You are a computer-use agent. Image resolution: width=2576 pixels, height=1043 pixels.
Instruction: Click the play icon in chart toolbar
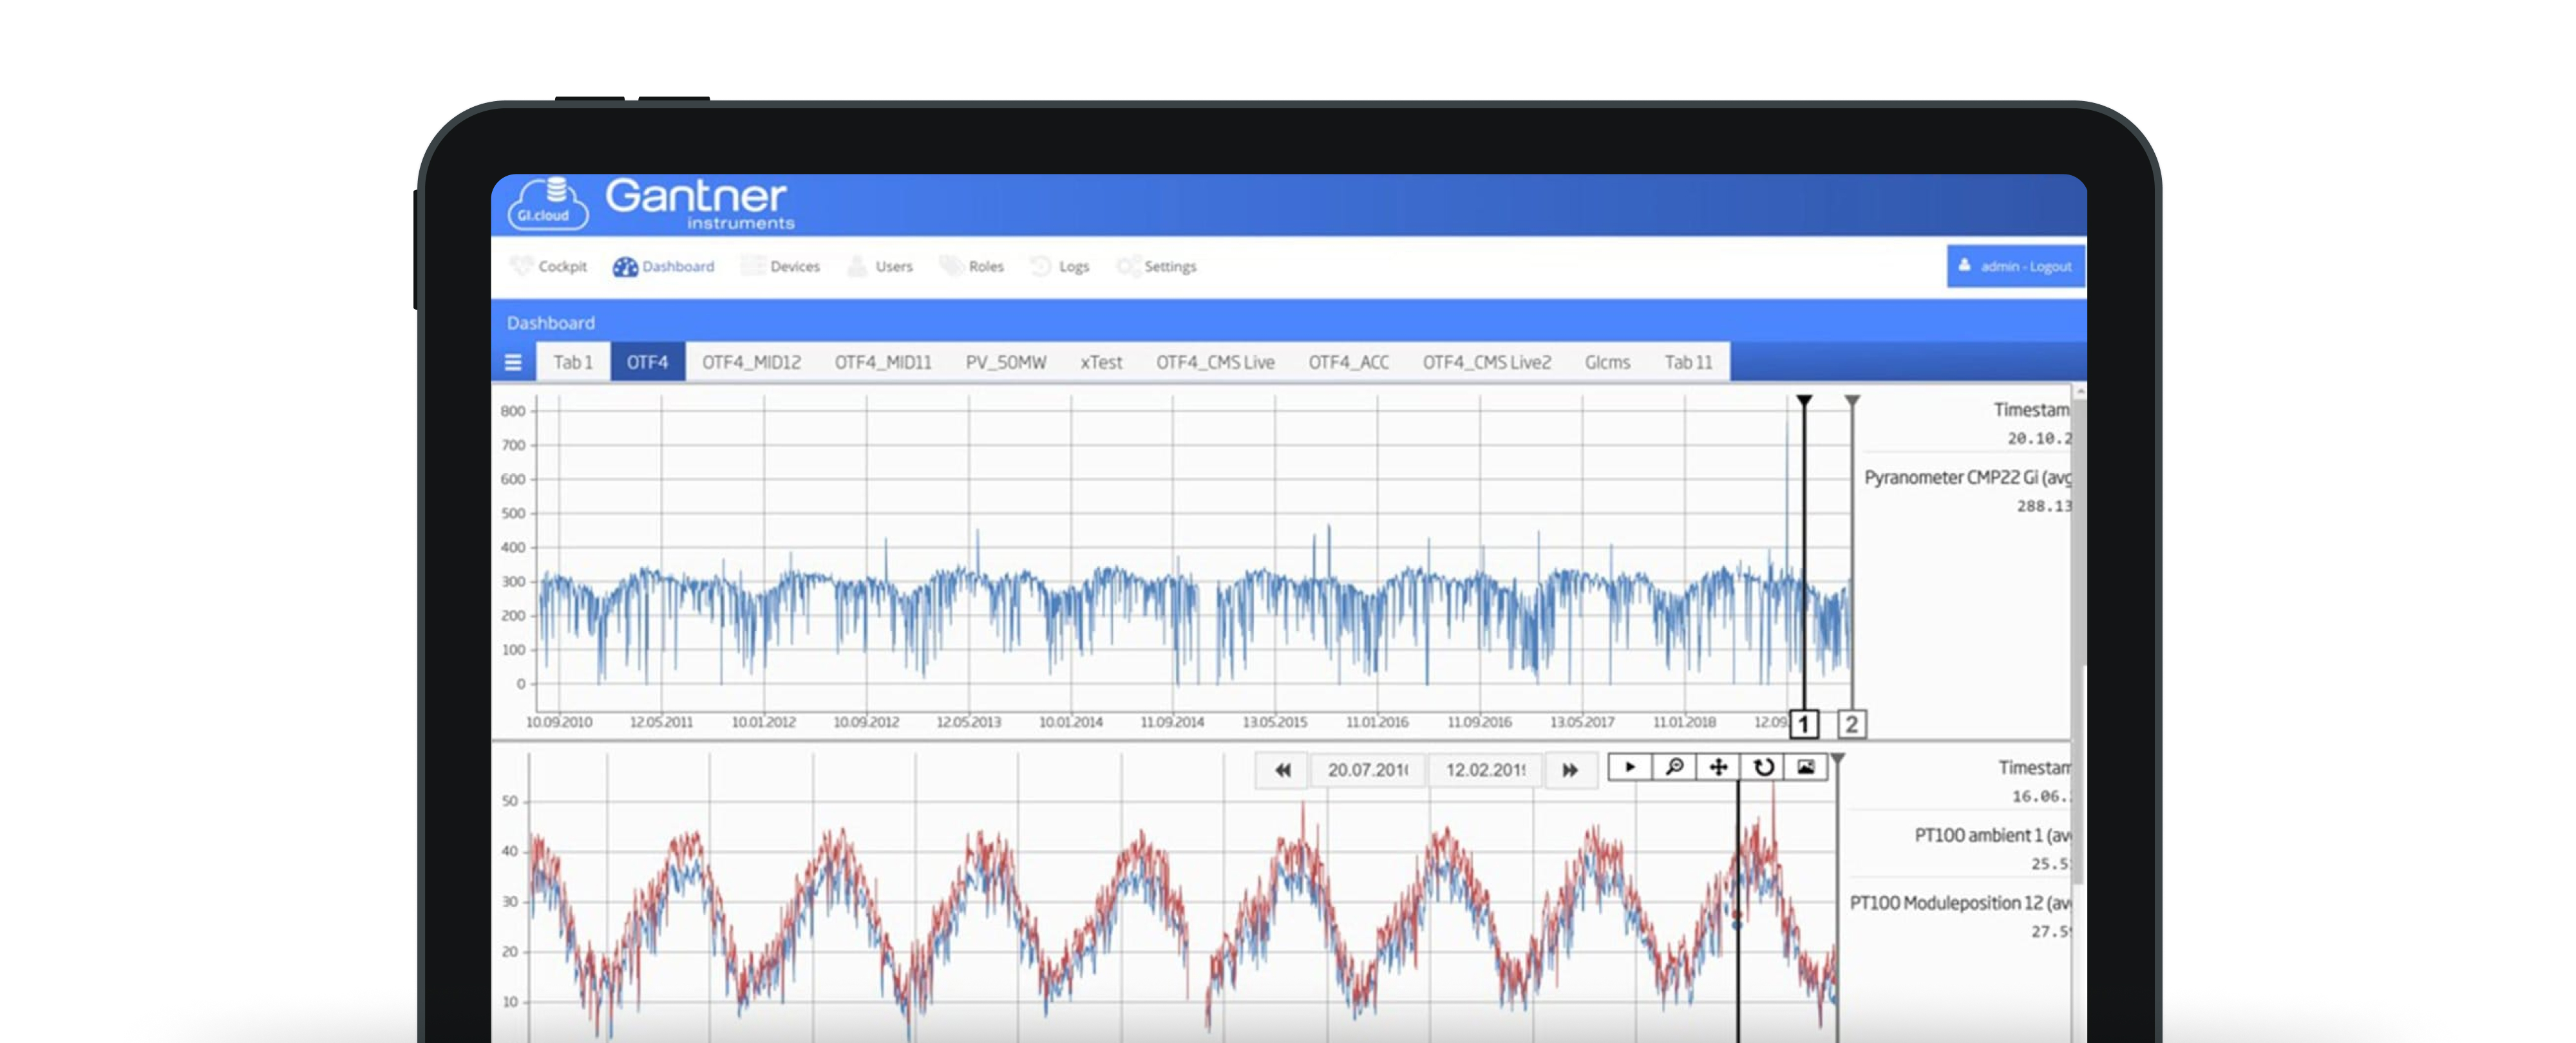pos(1630,767)
